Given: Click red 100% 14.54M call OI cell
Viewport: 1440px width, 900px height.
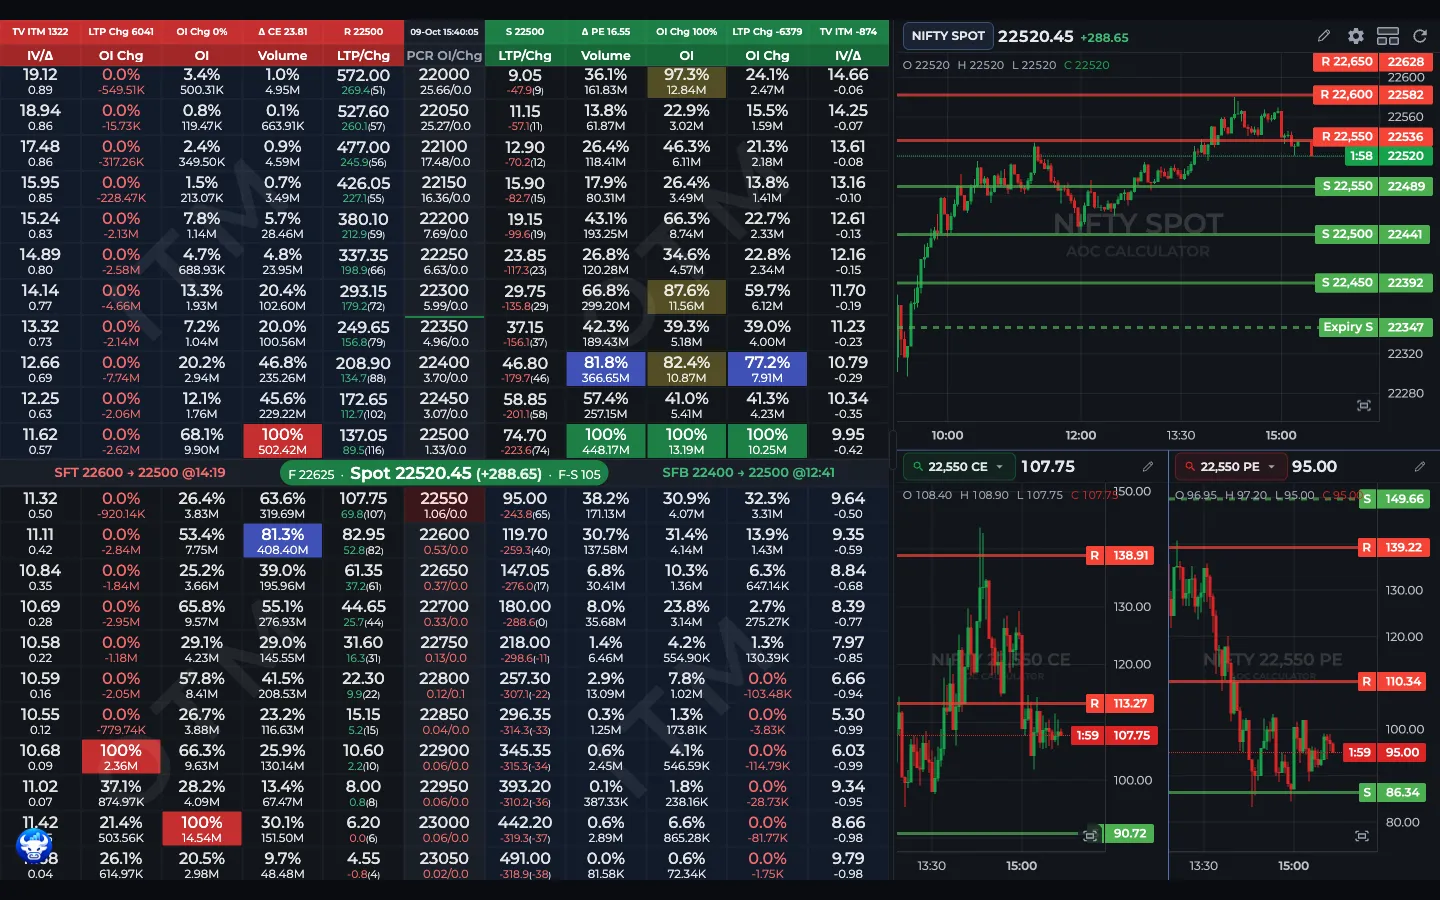Looking at the screenshot, I should tap(202, 830).
